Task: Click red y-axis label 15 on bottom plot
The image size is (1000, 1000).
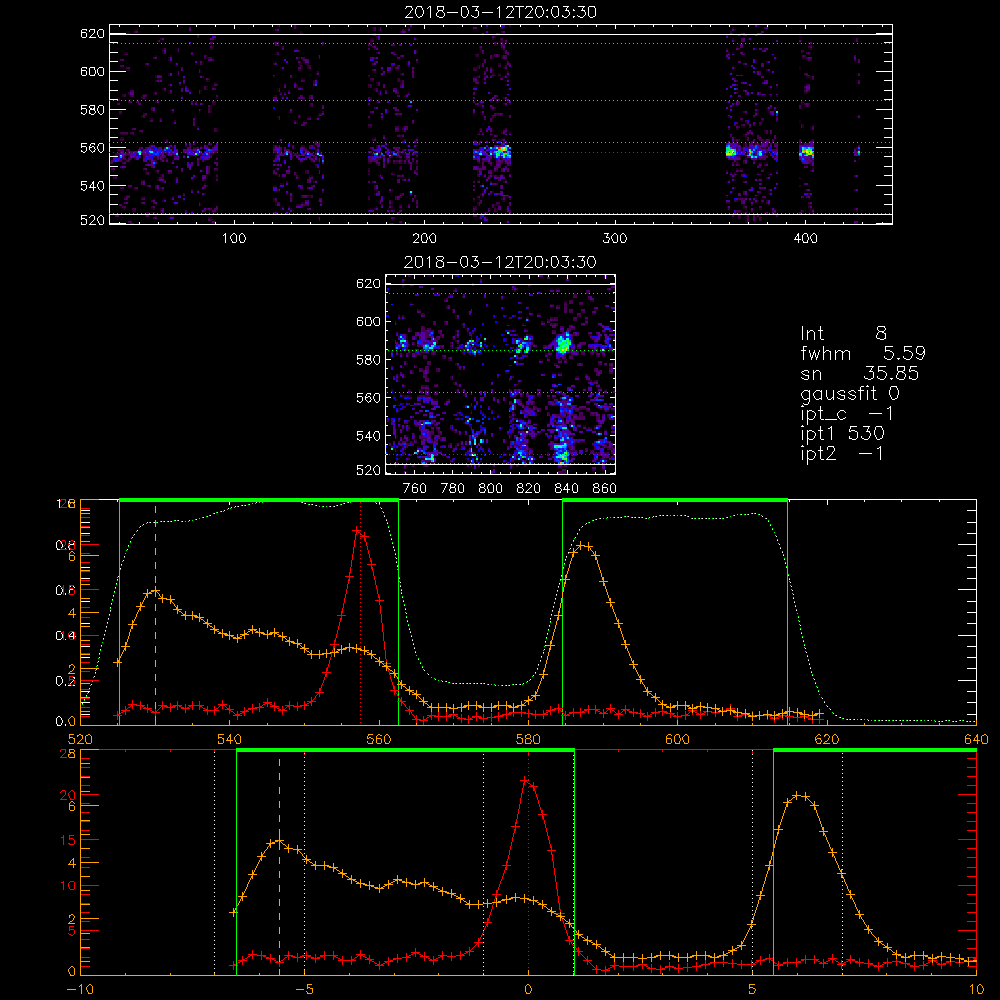Action: coord(68,840)
